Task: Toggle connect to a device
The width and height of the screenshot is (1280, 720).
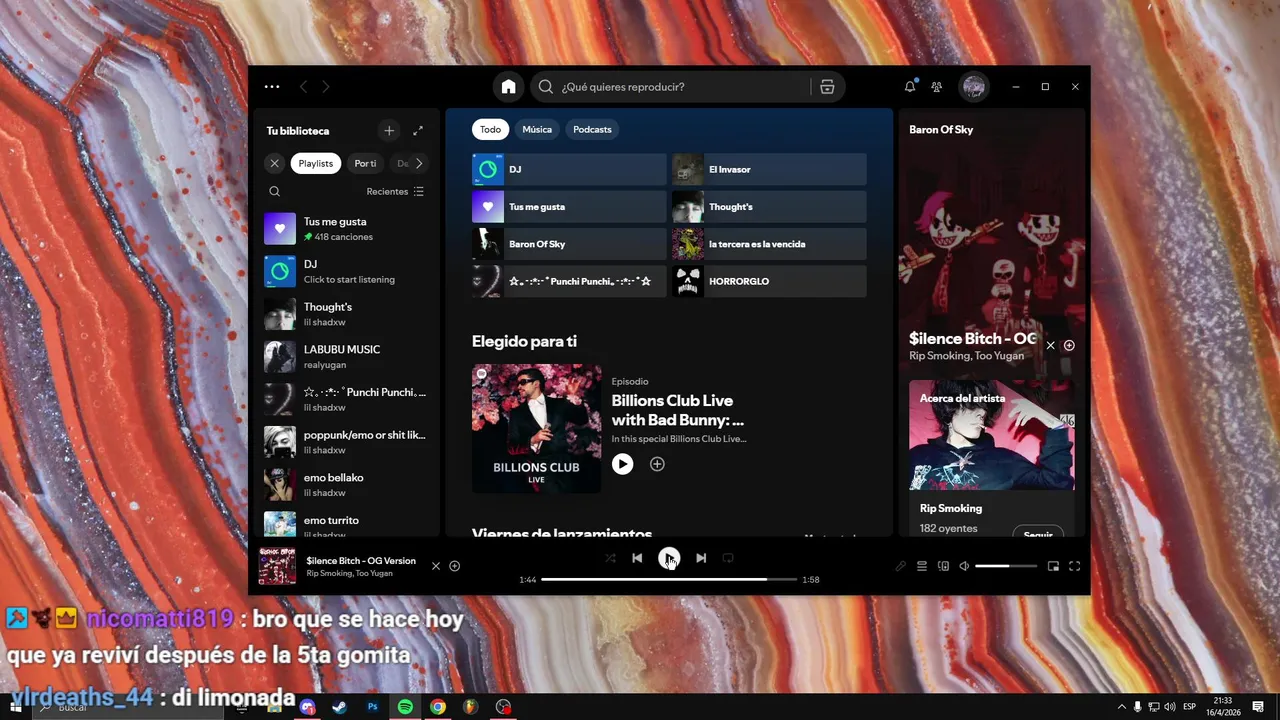Action: pos(943,566)
